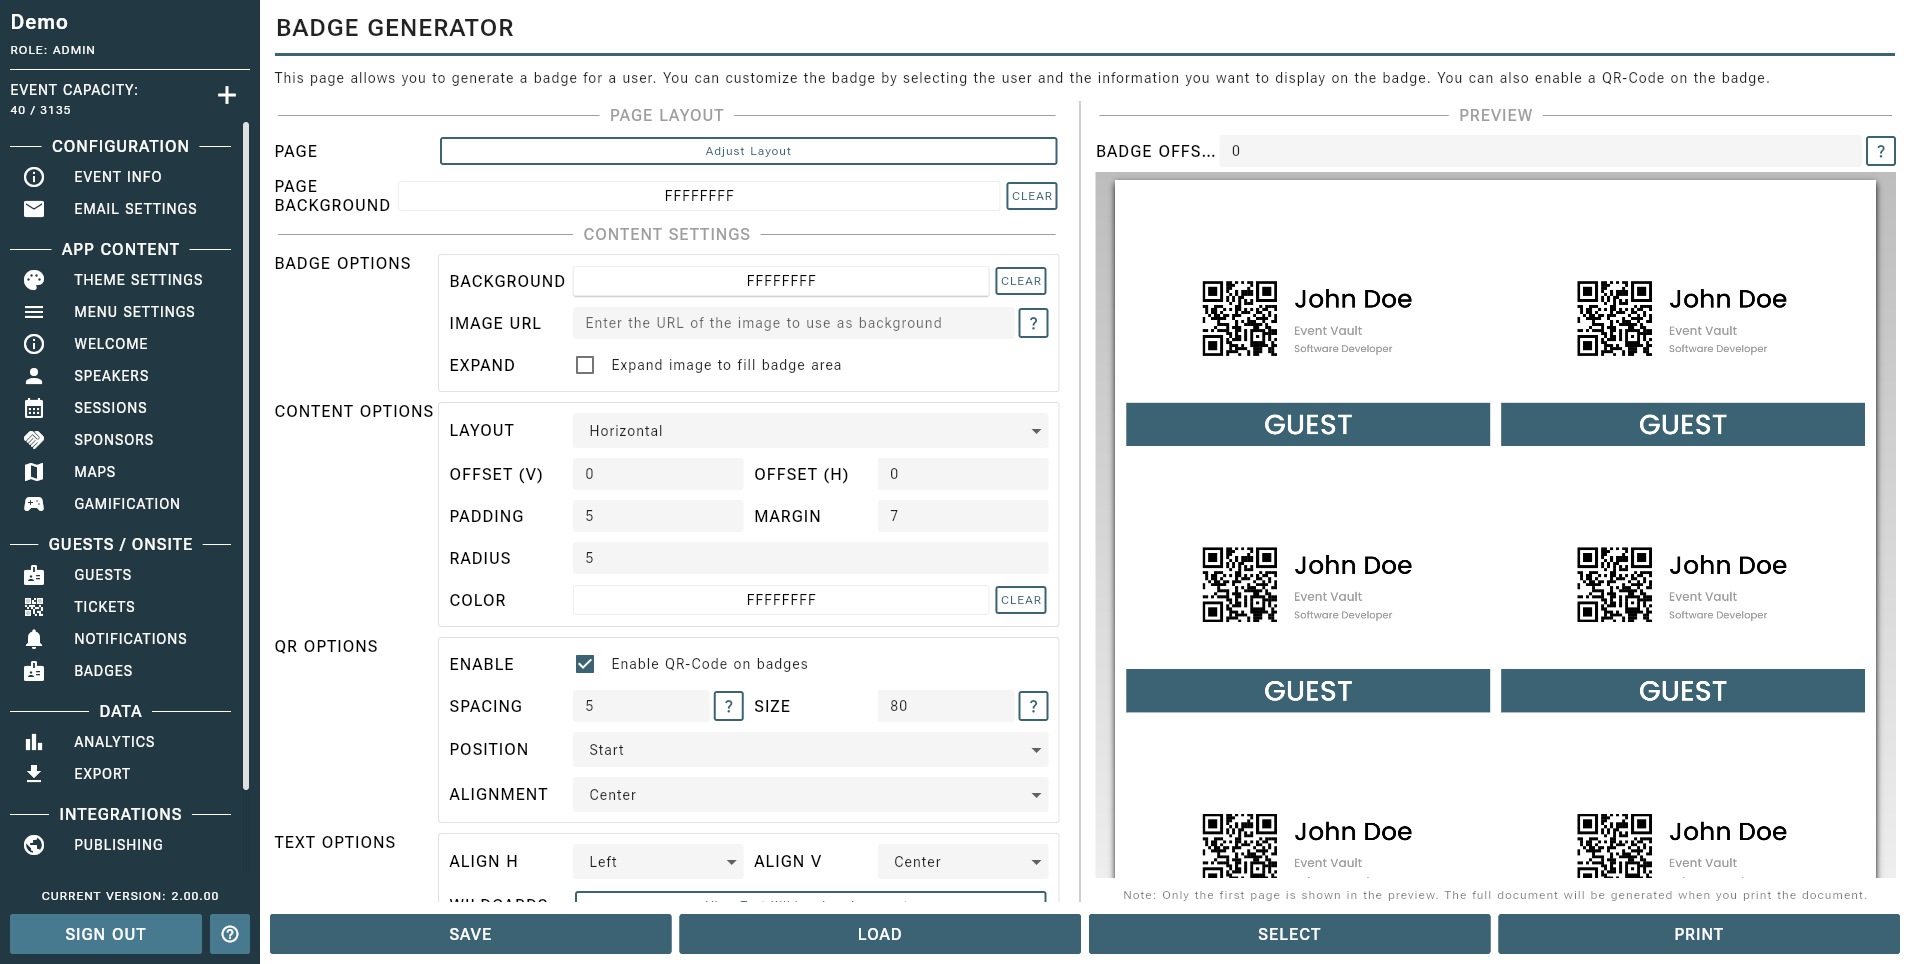
Task: Click the Margin input field
Action: click(963, 516)
